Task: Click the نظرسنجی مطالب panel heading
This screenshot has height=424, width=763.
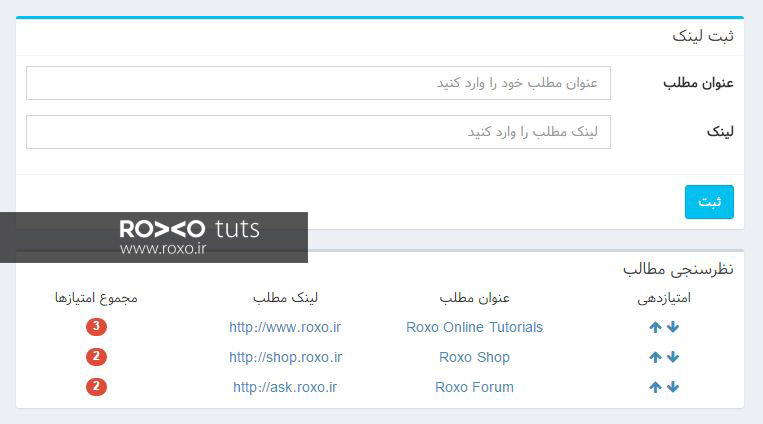Action: coord(678,269)
